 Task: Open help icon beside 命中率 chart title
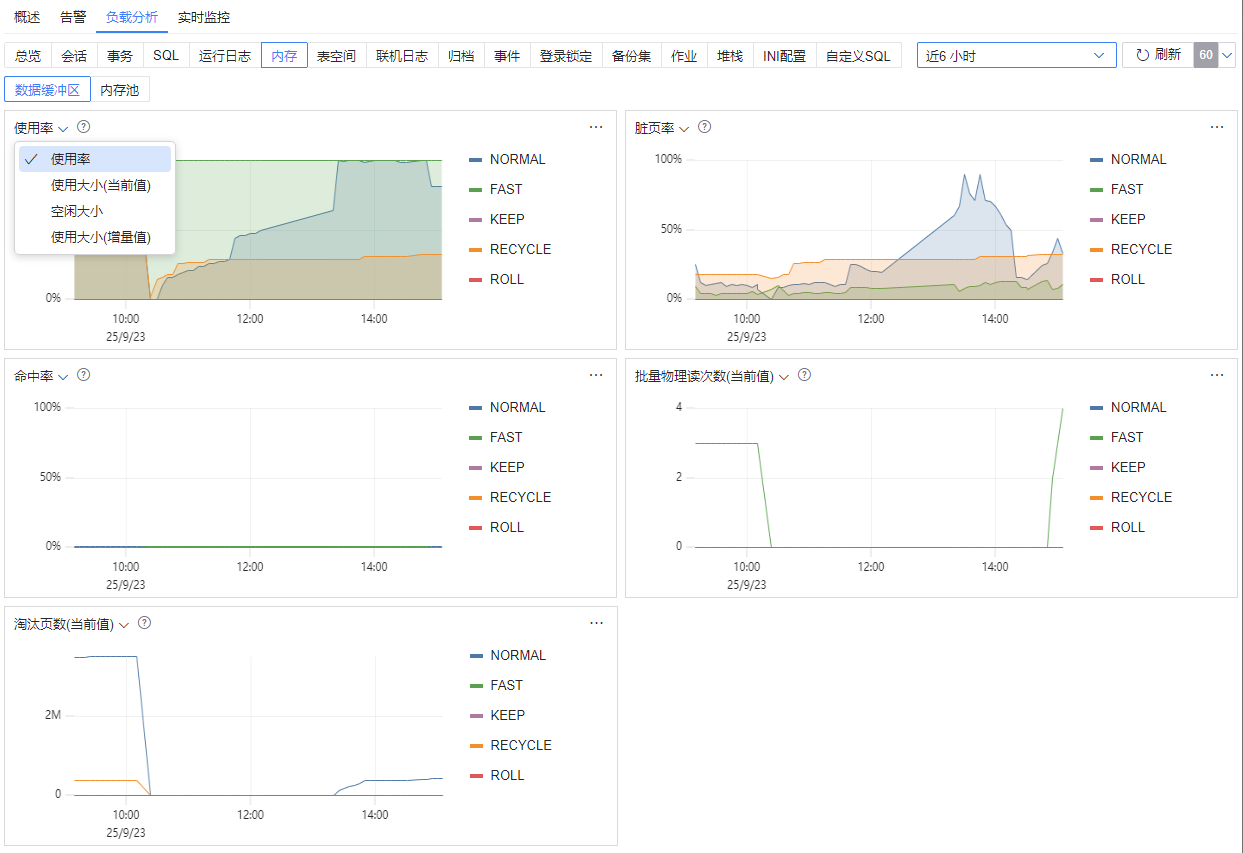click(x=84, y=375)
